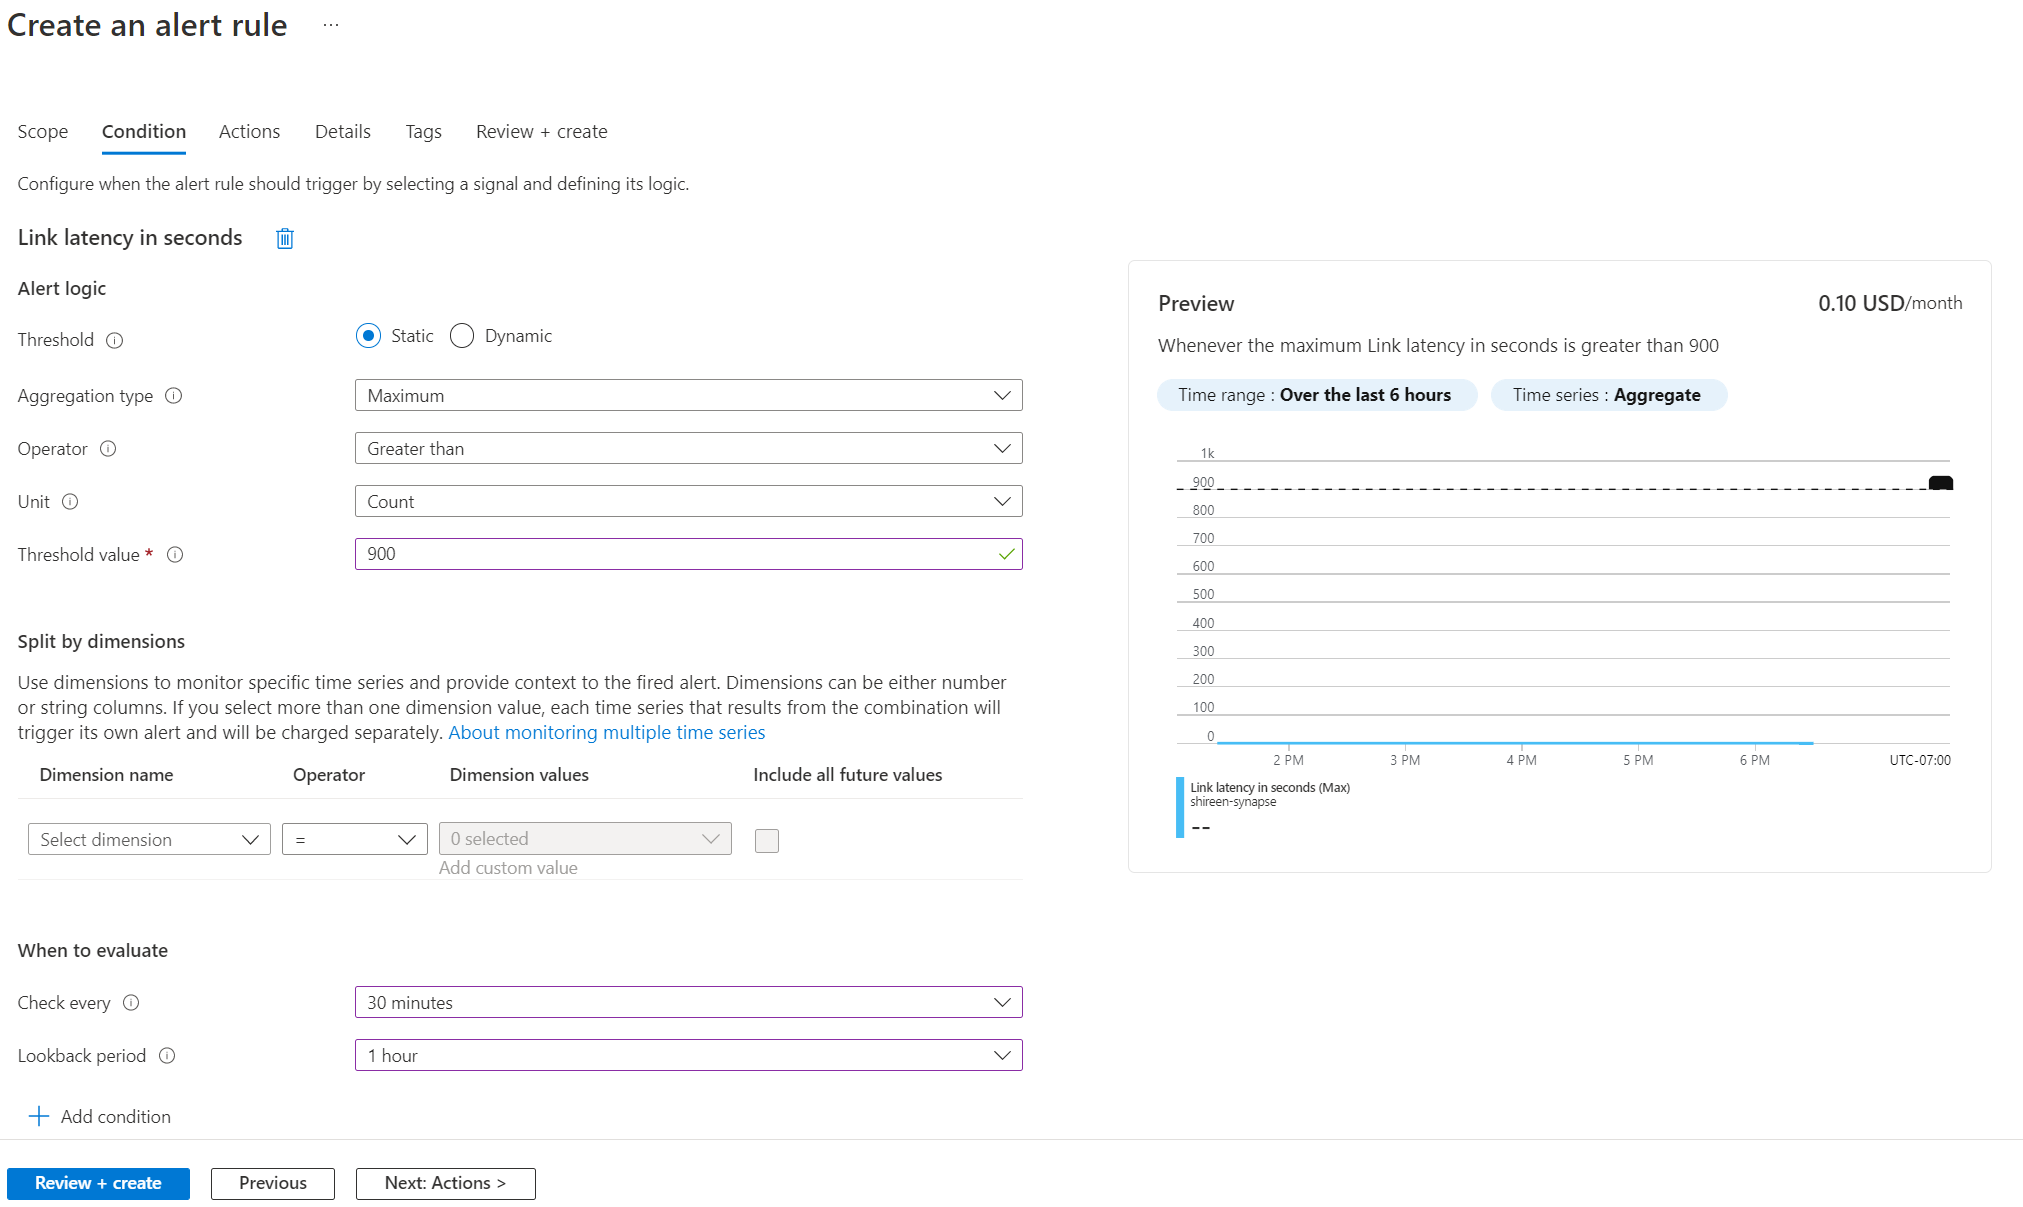
Task: Delete the Link latency condition via trash icon
Action: [x=285, y=238]
